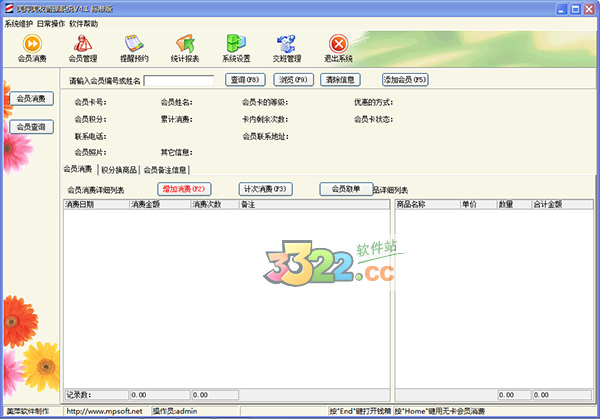600x419 pixels.
Task: Click the 退出系统 red exit icon
Action: tap(338, 48)
